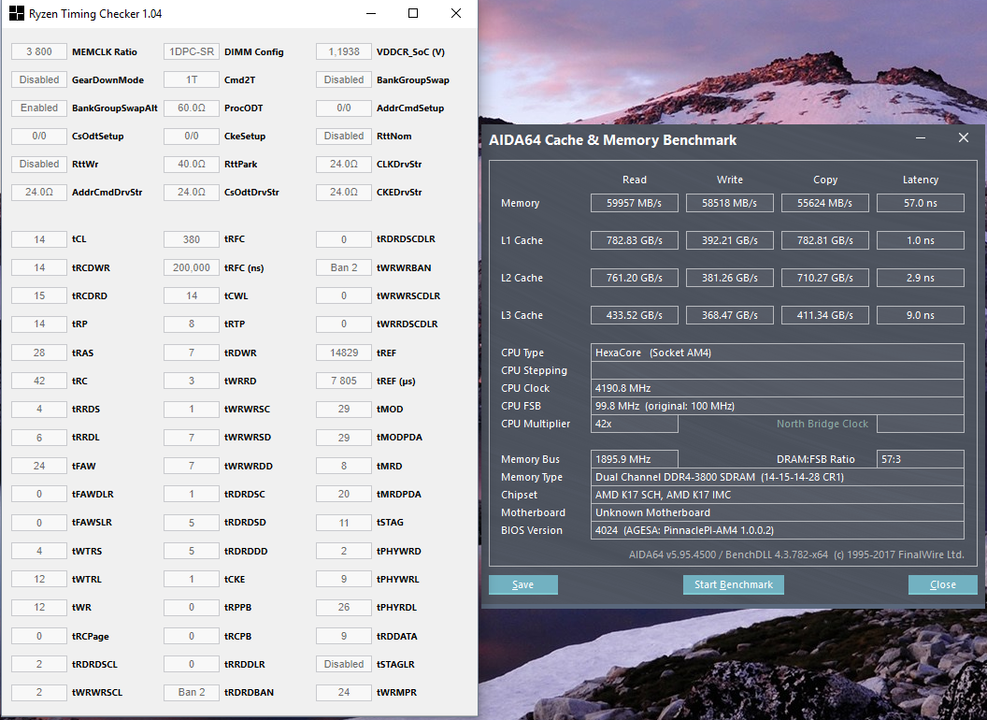Click the CKEDrvStr value field
Image resolution: width=987 pixels, height=720 pixels.
[344, 192]
